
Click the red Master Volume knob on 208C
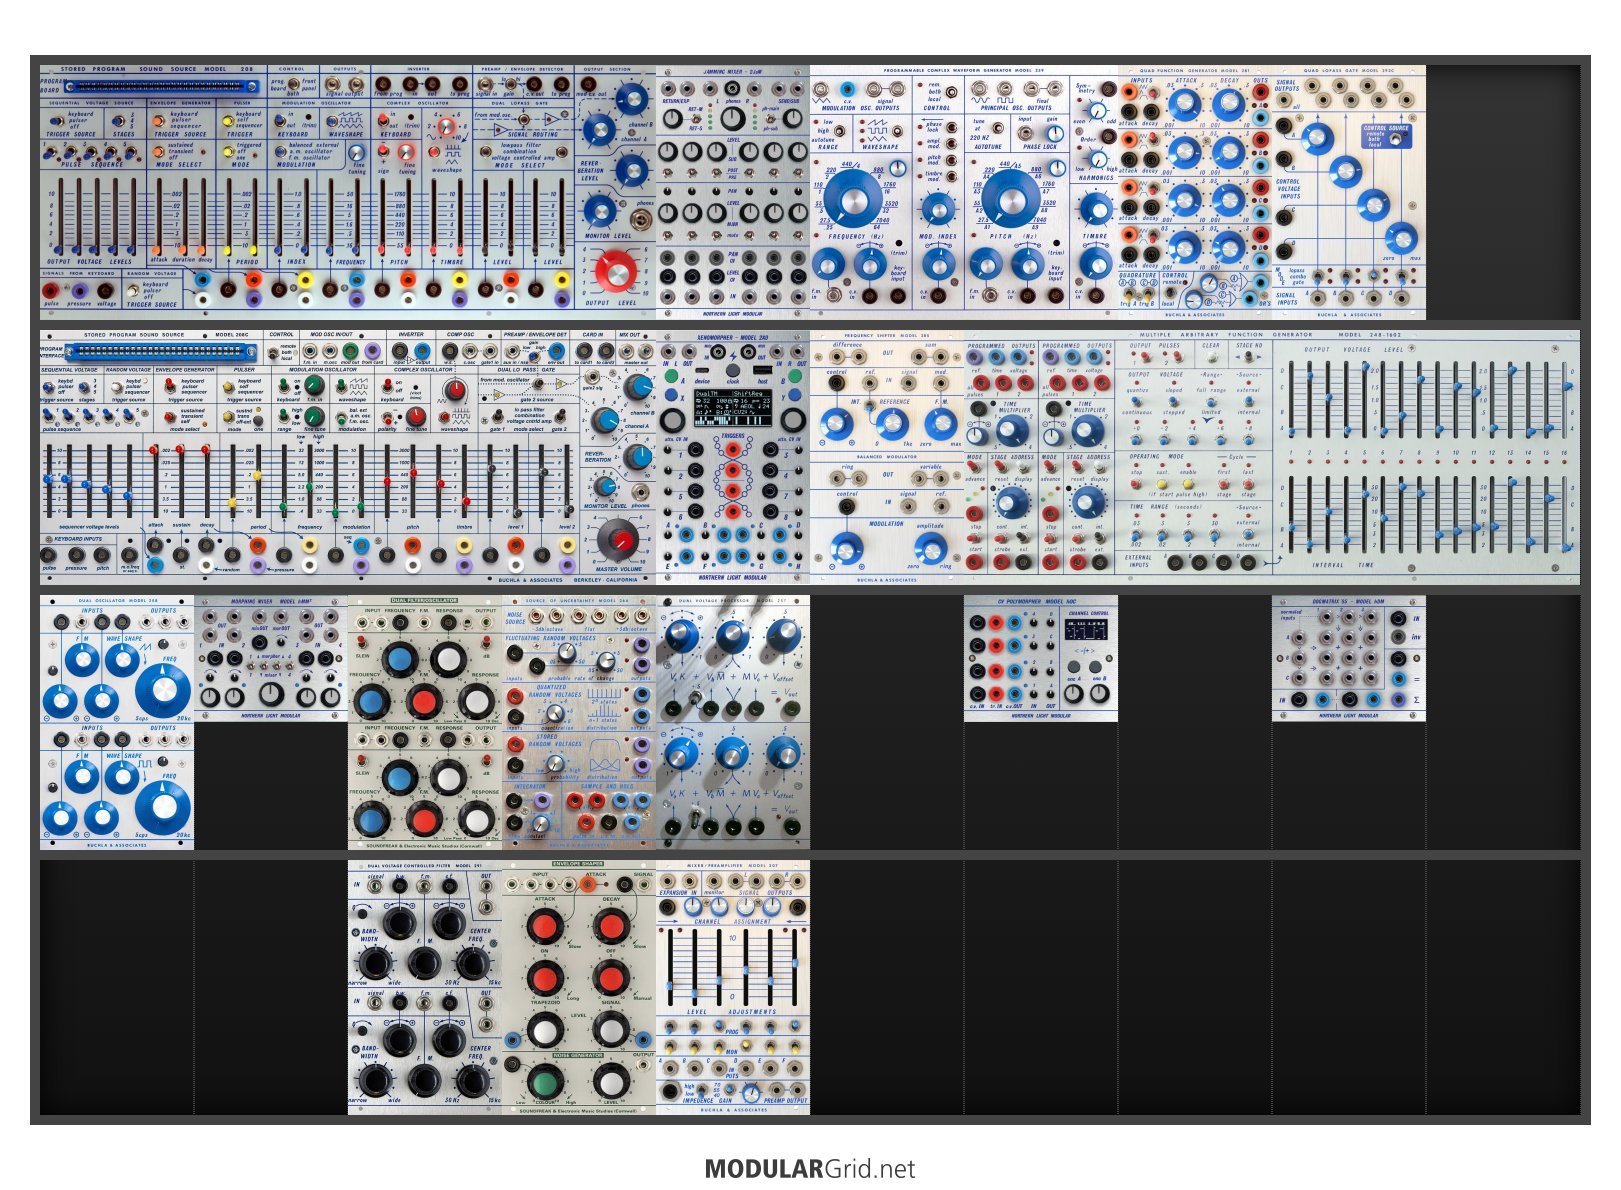619,542
